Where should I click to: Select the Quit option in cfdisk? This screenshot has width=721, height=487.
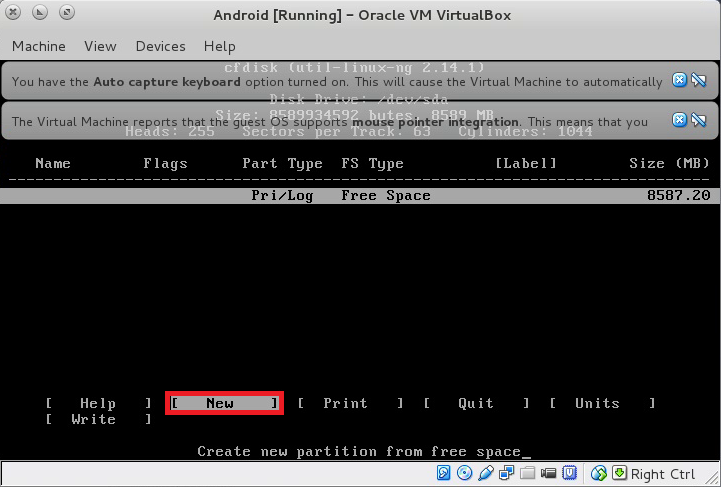click(x=476, y=403)
